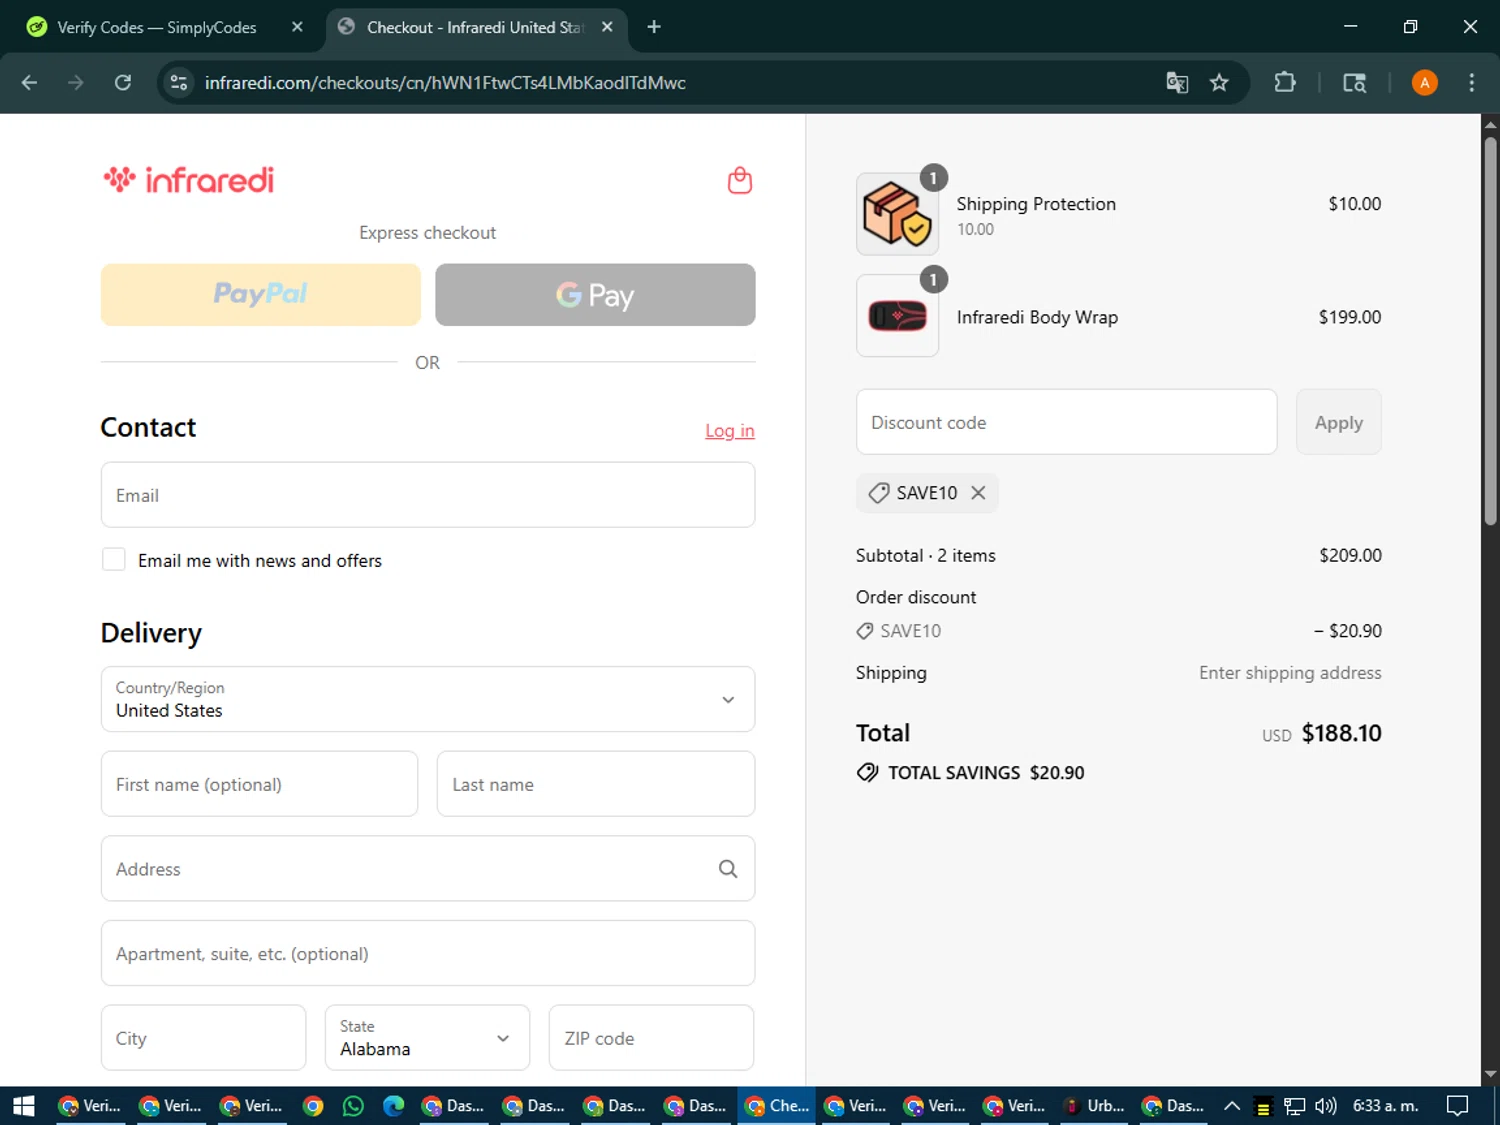This screenshot has height=1125, width=1500.
Task: Click the magnifier icon in Address field
Action: pos(728,869)
